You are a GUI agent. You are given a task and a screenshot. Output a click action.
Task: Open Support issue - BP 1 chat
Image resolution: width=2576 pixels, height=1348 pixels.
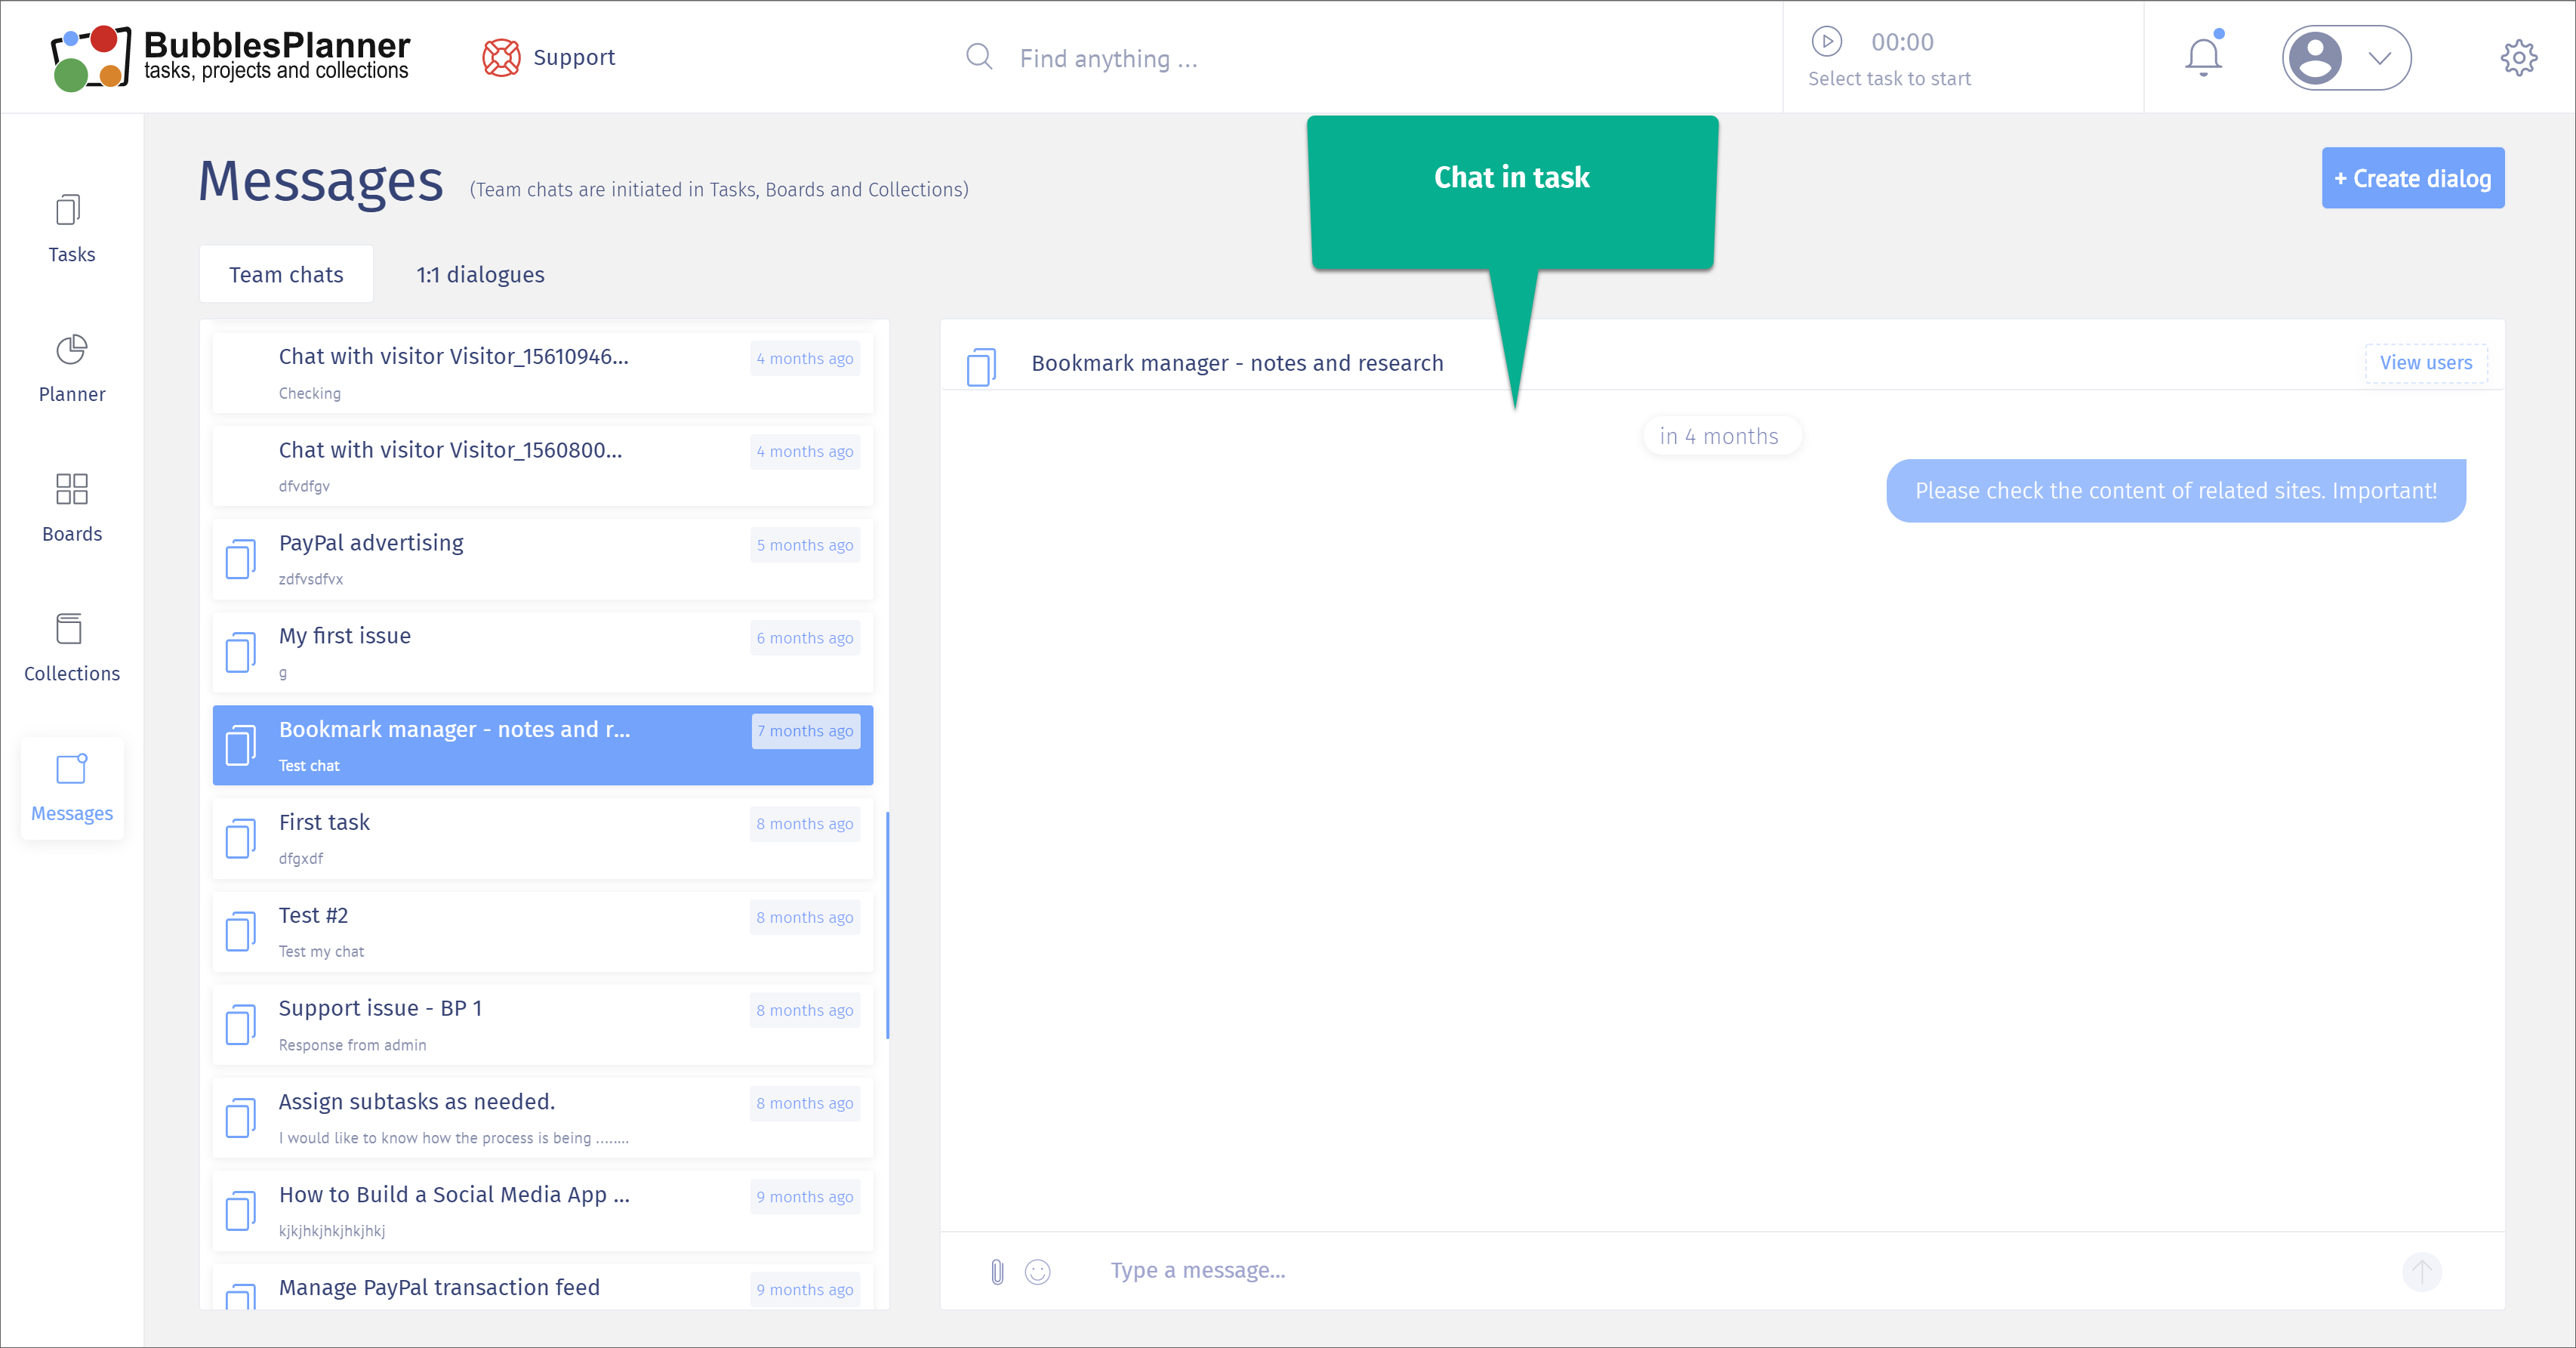click(543, 1024)
